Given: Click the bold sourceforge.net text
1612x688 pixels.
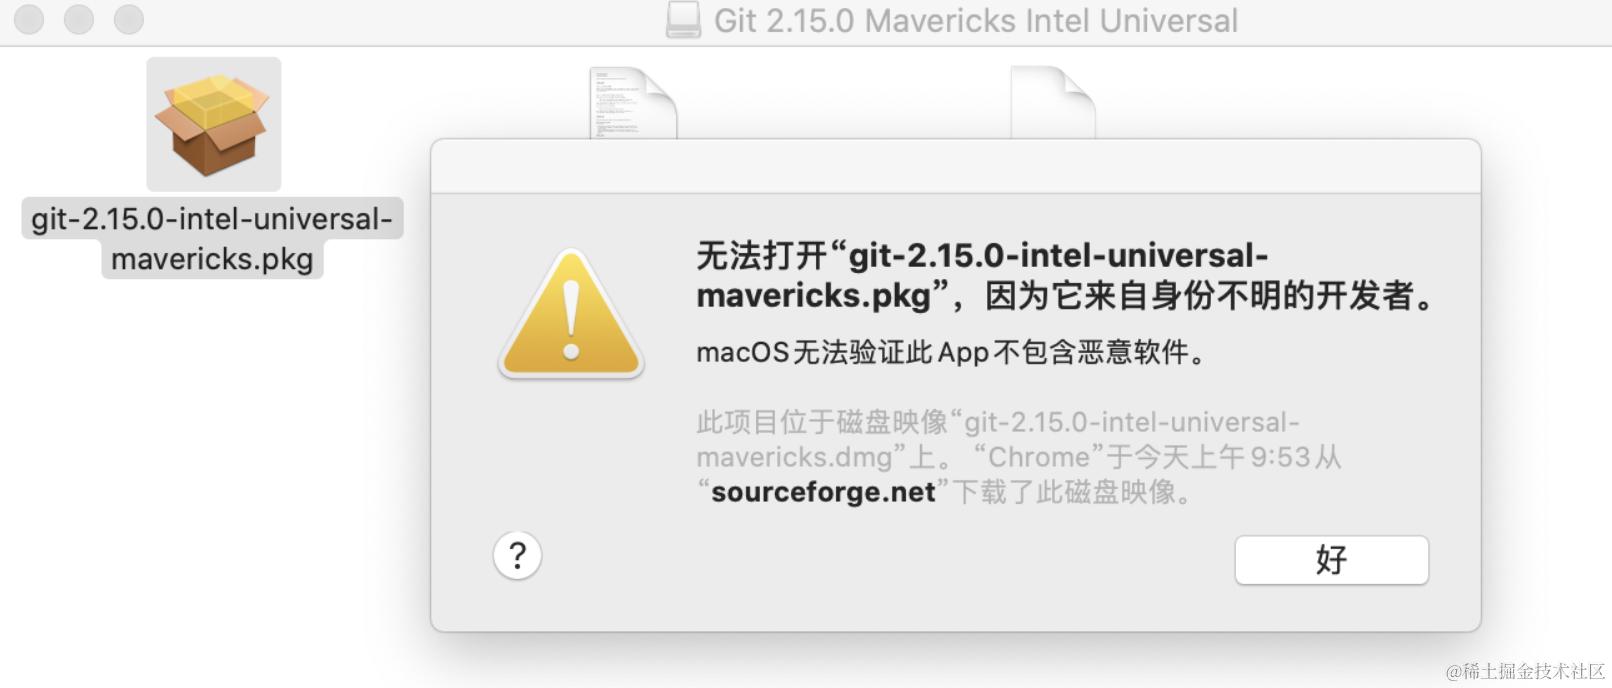Looking at the screenshot, I should (823, 492).
